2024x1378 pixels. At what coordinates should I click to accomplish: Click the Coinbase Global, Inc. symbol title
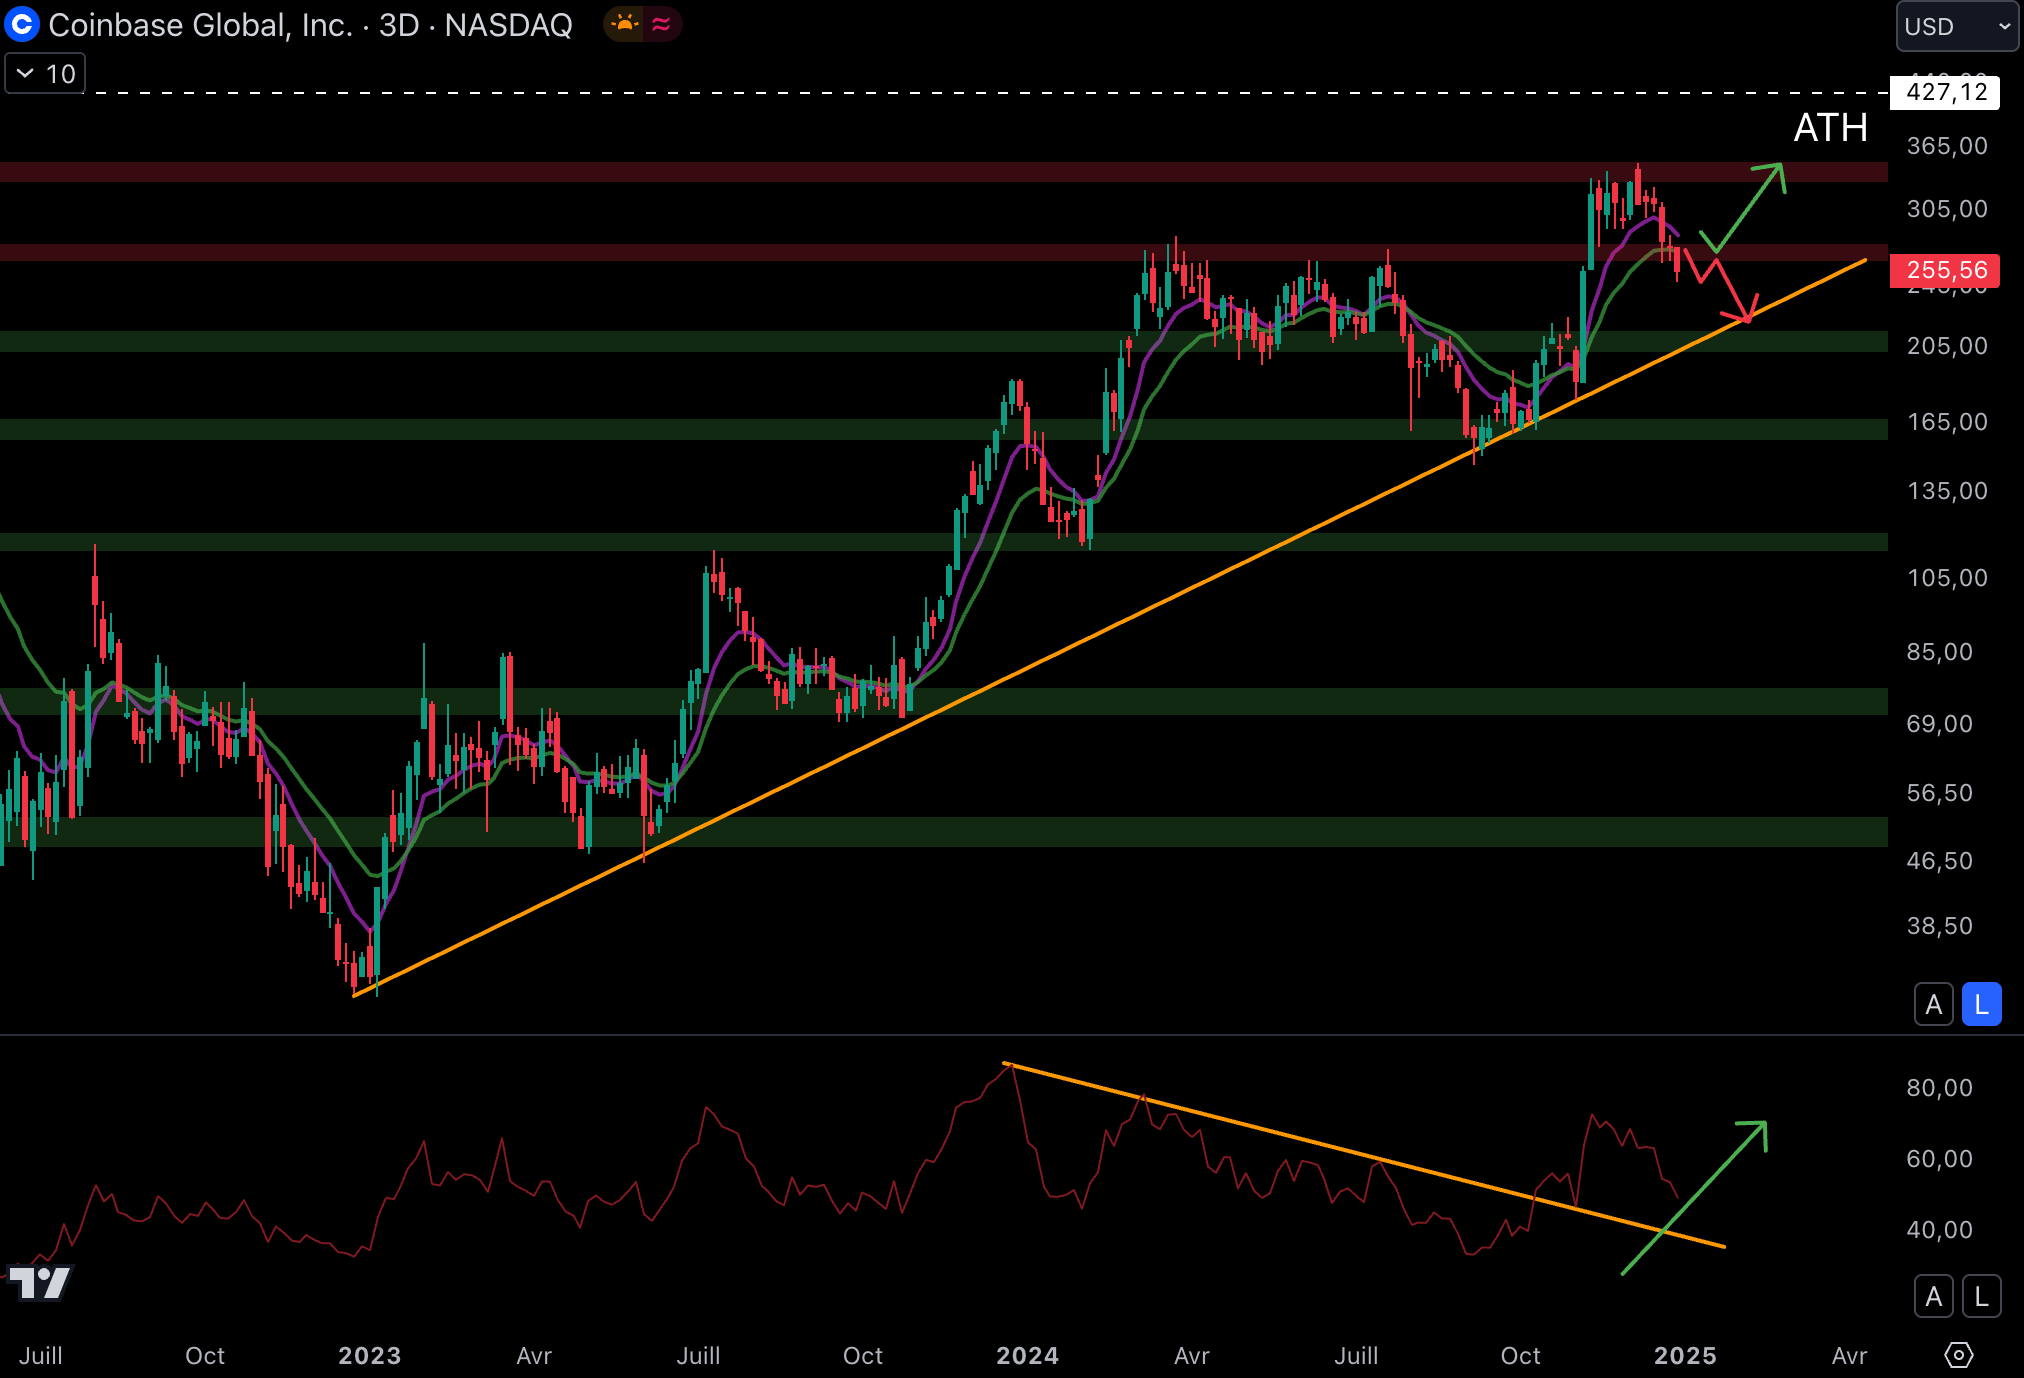click(x=200, y=25)
